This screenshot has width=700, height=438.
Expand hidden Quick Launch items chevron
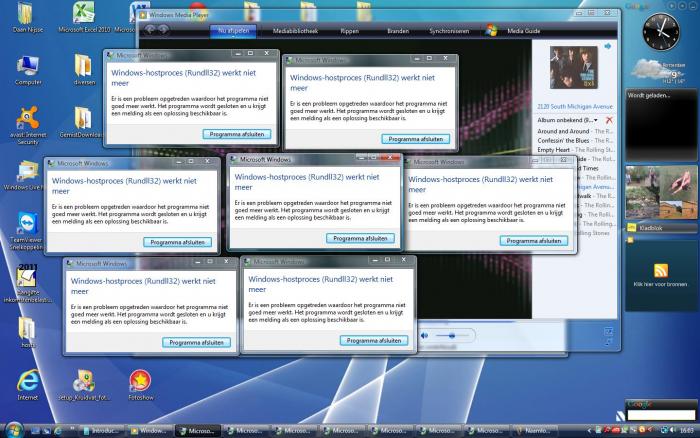[72, 430]
